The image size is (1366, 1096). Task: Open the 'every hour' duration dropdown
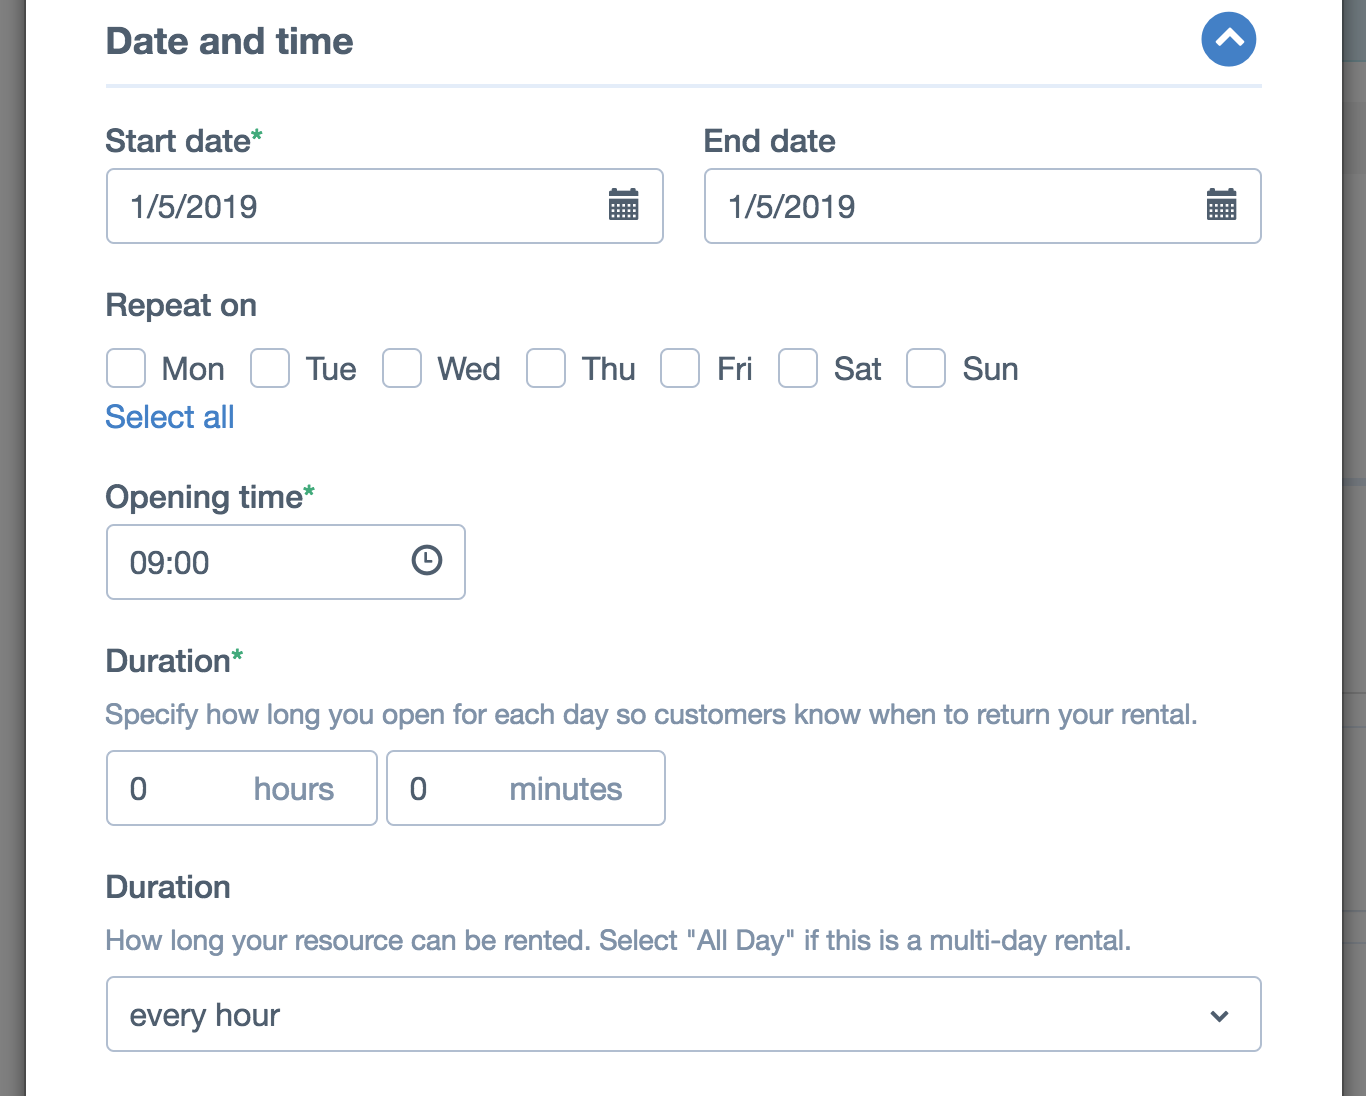point(684,1014)
